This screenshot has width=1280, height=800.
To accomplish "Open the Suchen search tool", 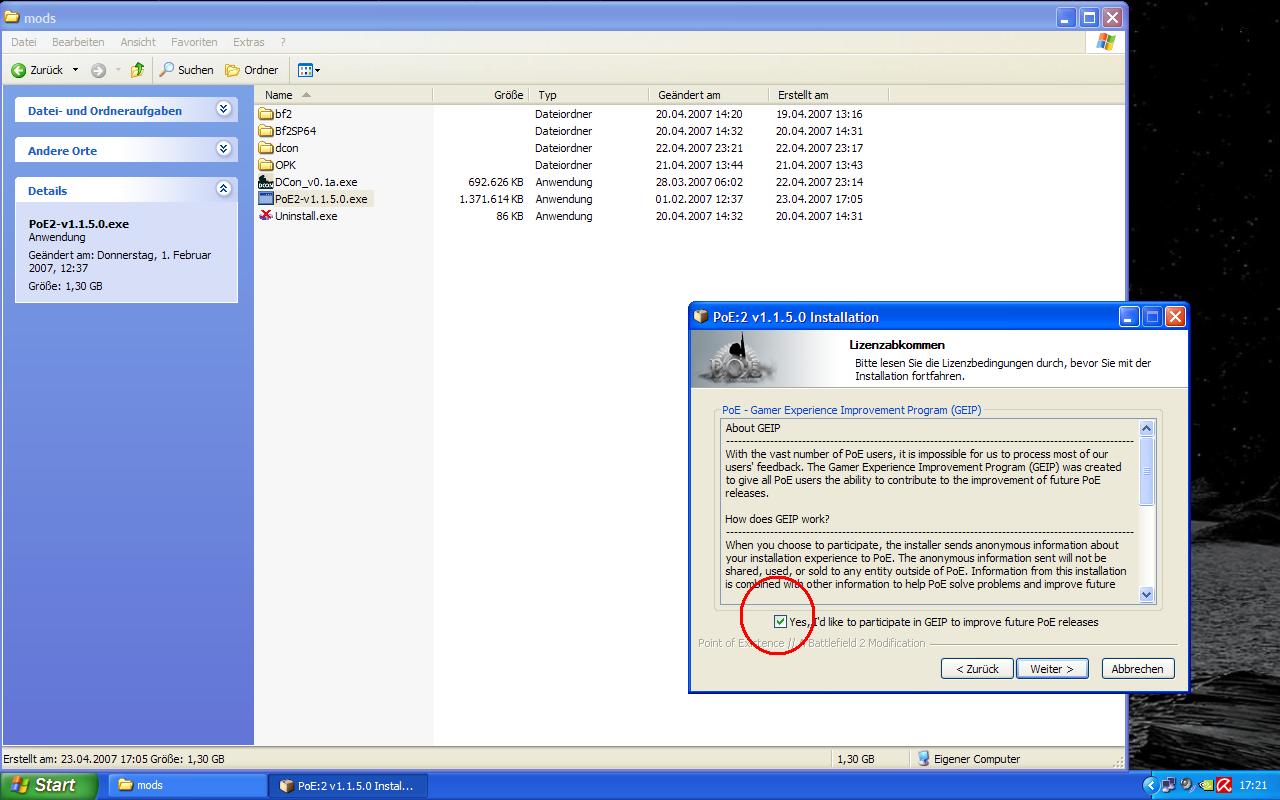I will tap(186, 70).
